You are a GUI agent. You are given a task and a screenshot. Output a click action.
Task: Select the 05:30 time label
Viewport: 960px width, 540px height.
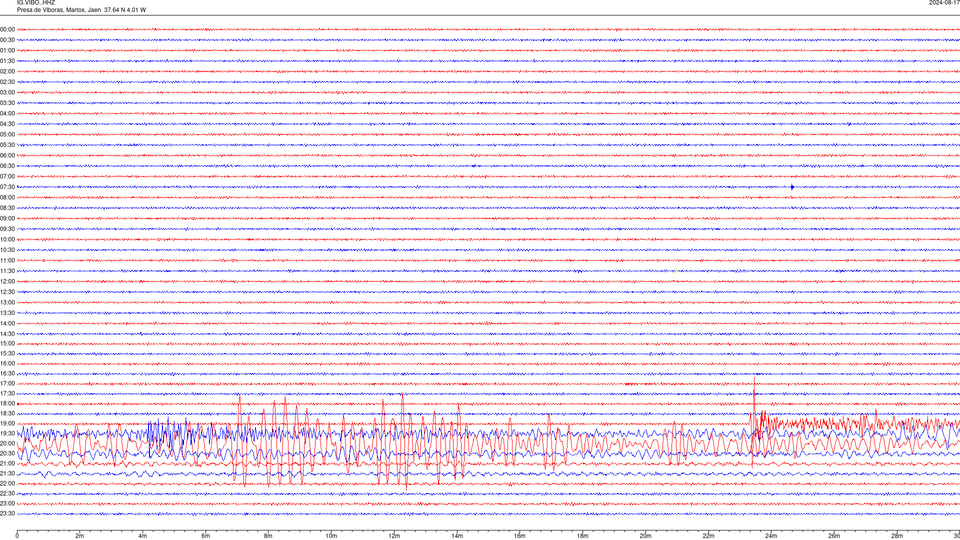point(7,145)
